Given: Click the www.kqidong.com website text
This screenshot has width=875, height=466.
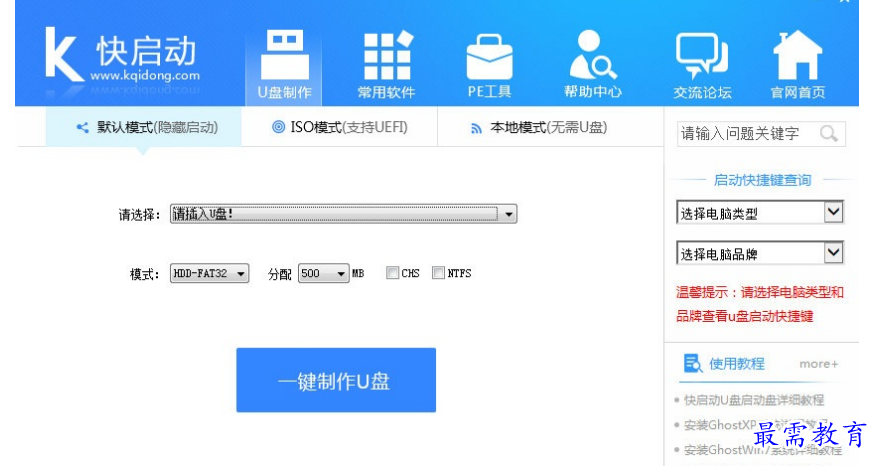Looking at the screenshot, I should (x=145, y=75).
